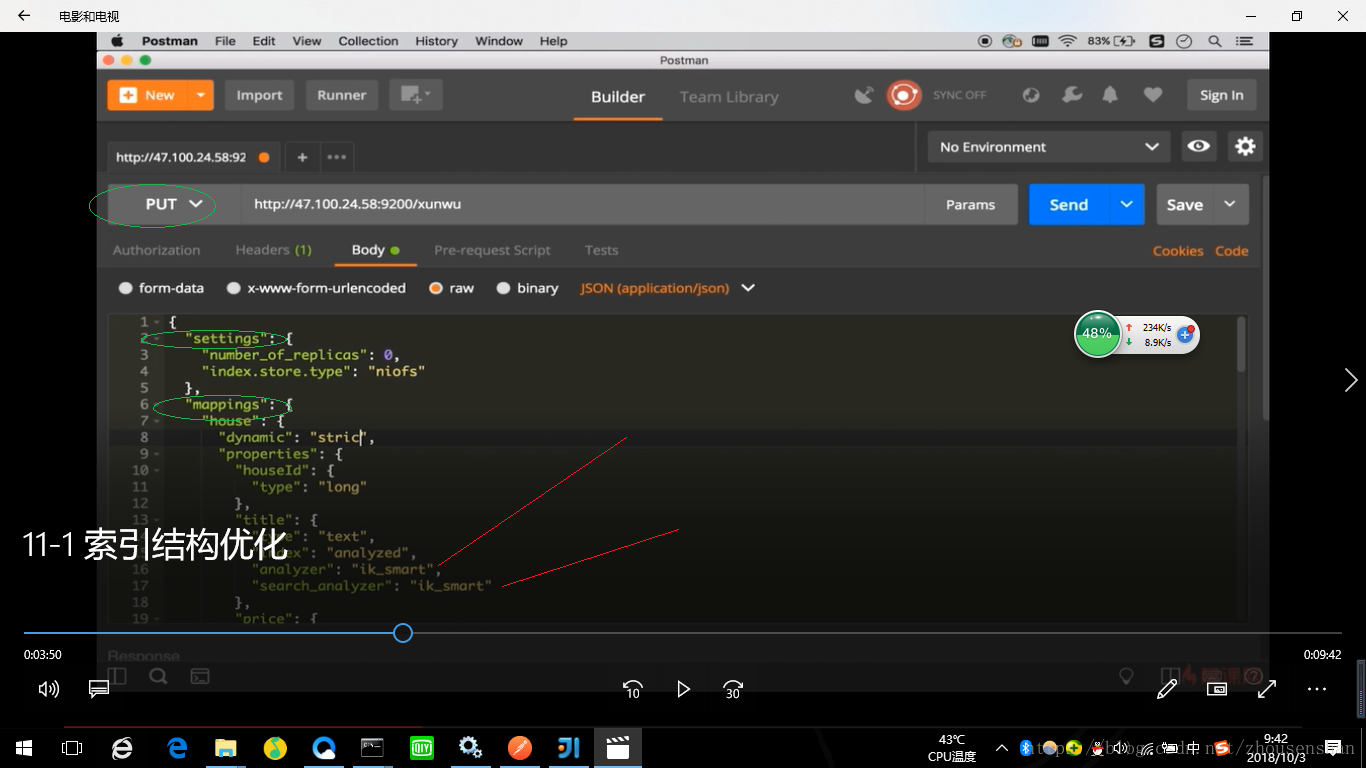Open the Authorization tab
Screen dimensions: 1366x768
(156, 250)
